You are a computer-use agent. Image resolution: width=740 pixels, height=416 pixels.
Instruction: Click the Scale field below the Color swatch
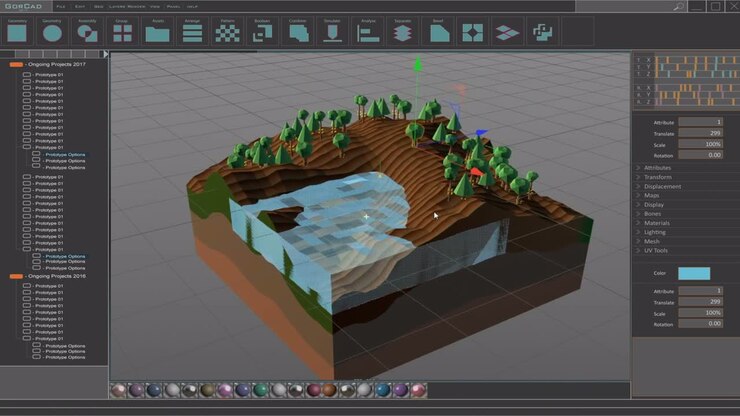(700, 313)
